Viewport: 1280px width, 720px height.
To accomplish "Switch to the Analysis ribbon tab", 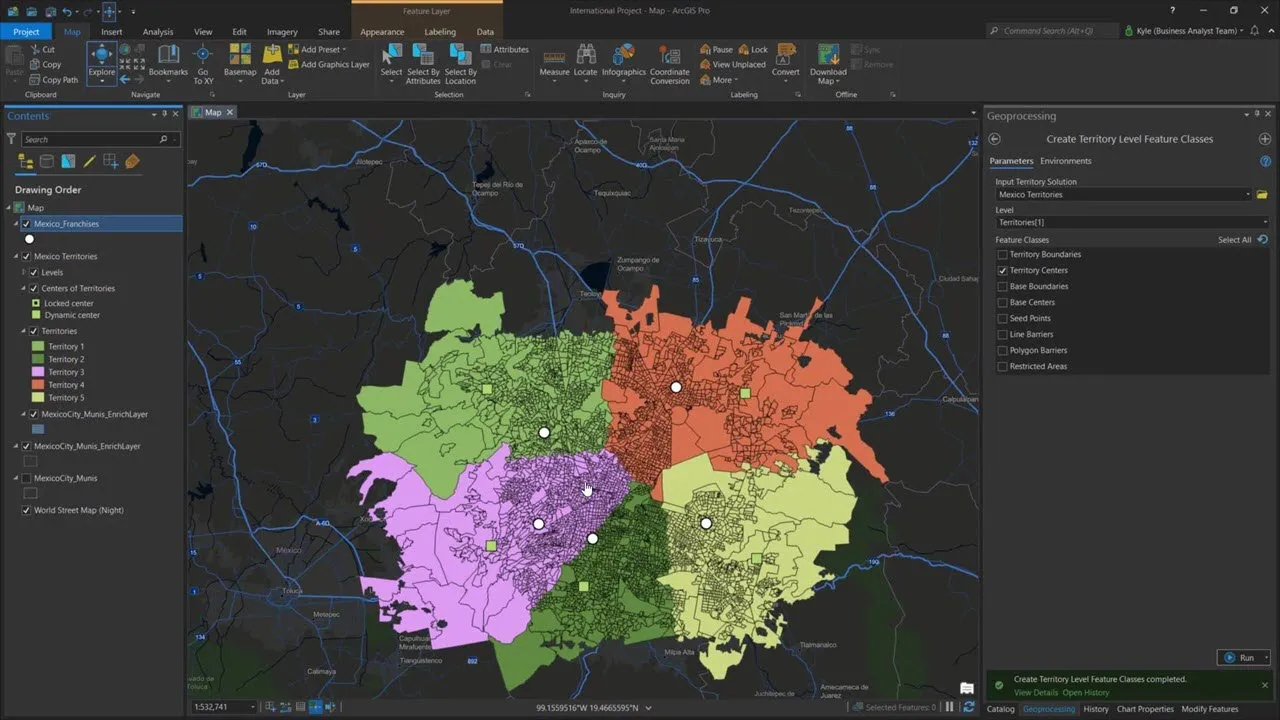I will pos(158,32).
